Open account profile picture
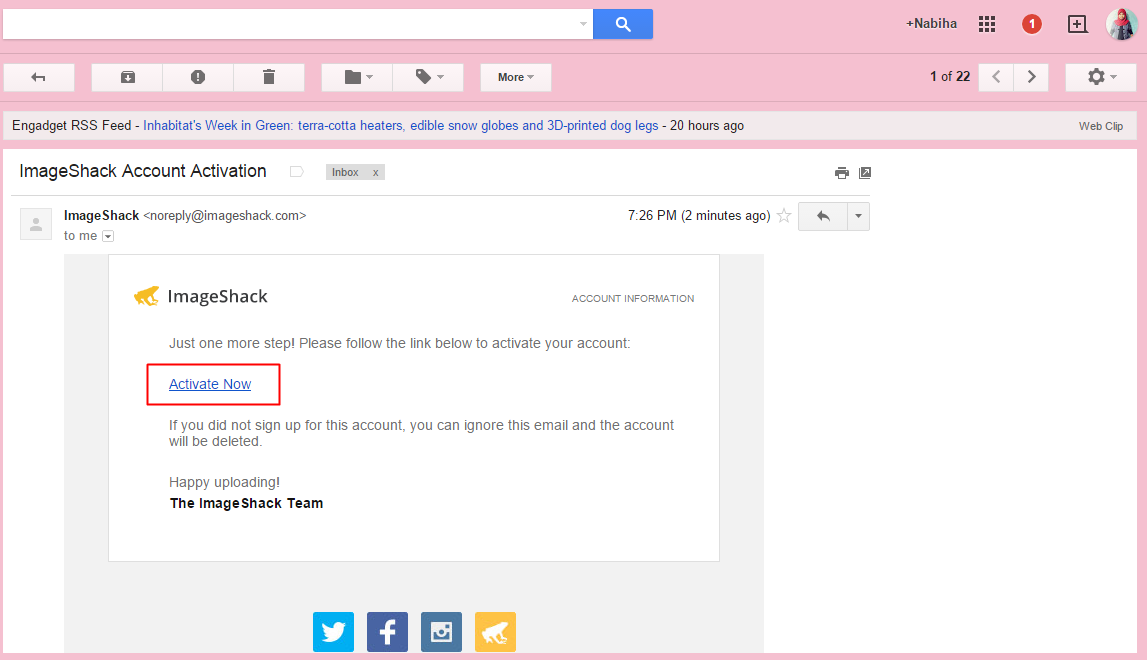This screenshot has width=1147, height=660. click(1121, 24)
